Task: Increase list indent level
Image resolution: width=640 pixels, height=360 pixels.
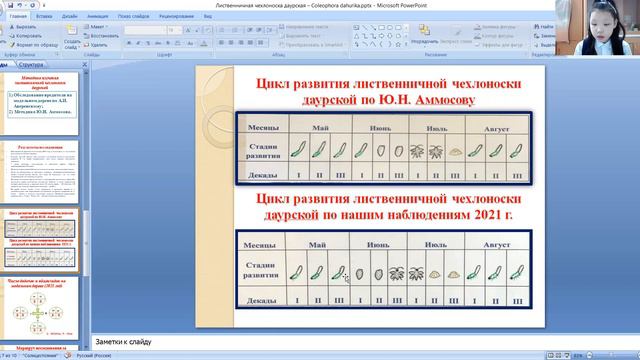Action: pyautogui.click(x=259, y=30)
